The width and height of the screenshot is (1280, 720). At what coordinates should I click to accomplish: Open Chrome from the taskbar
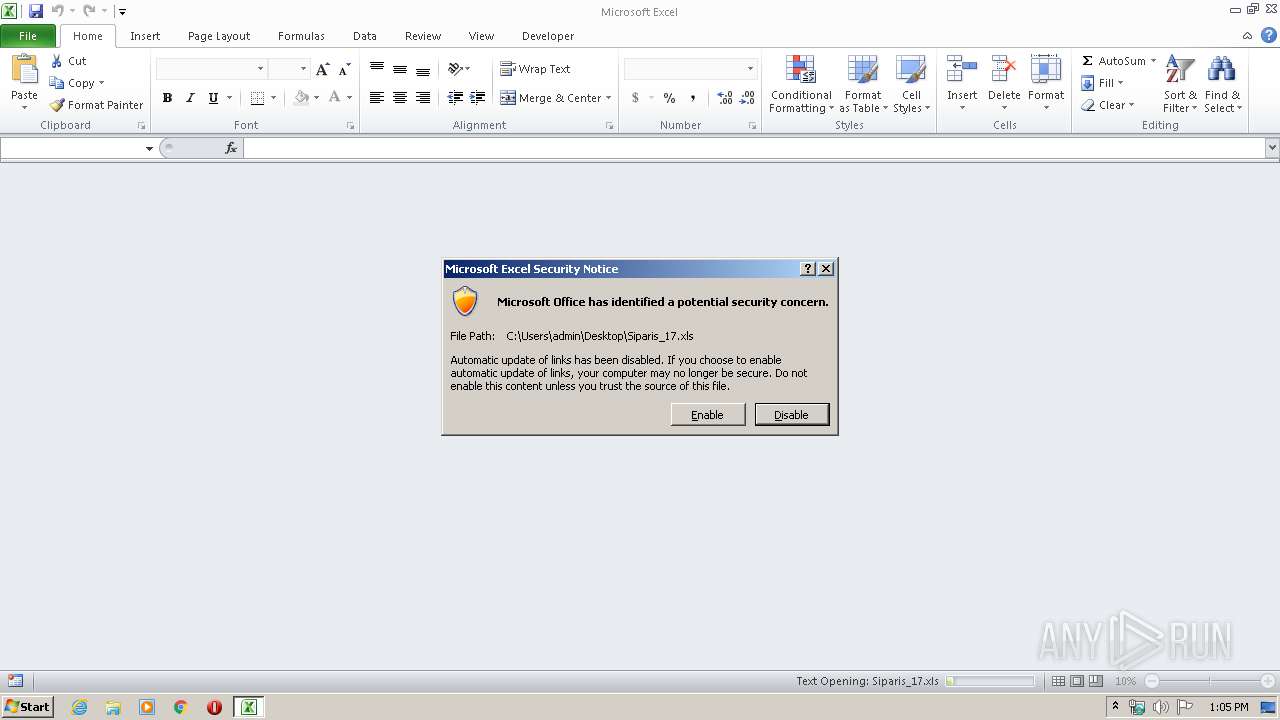(181, 707)
